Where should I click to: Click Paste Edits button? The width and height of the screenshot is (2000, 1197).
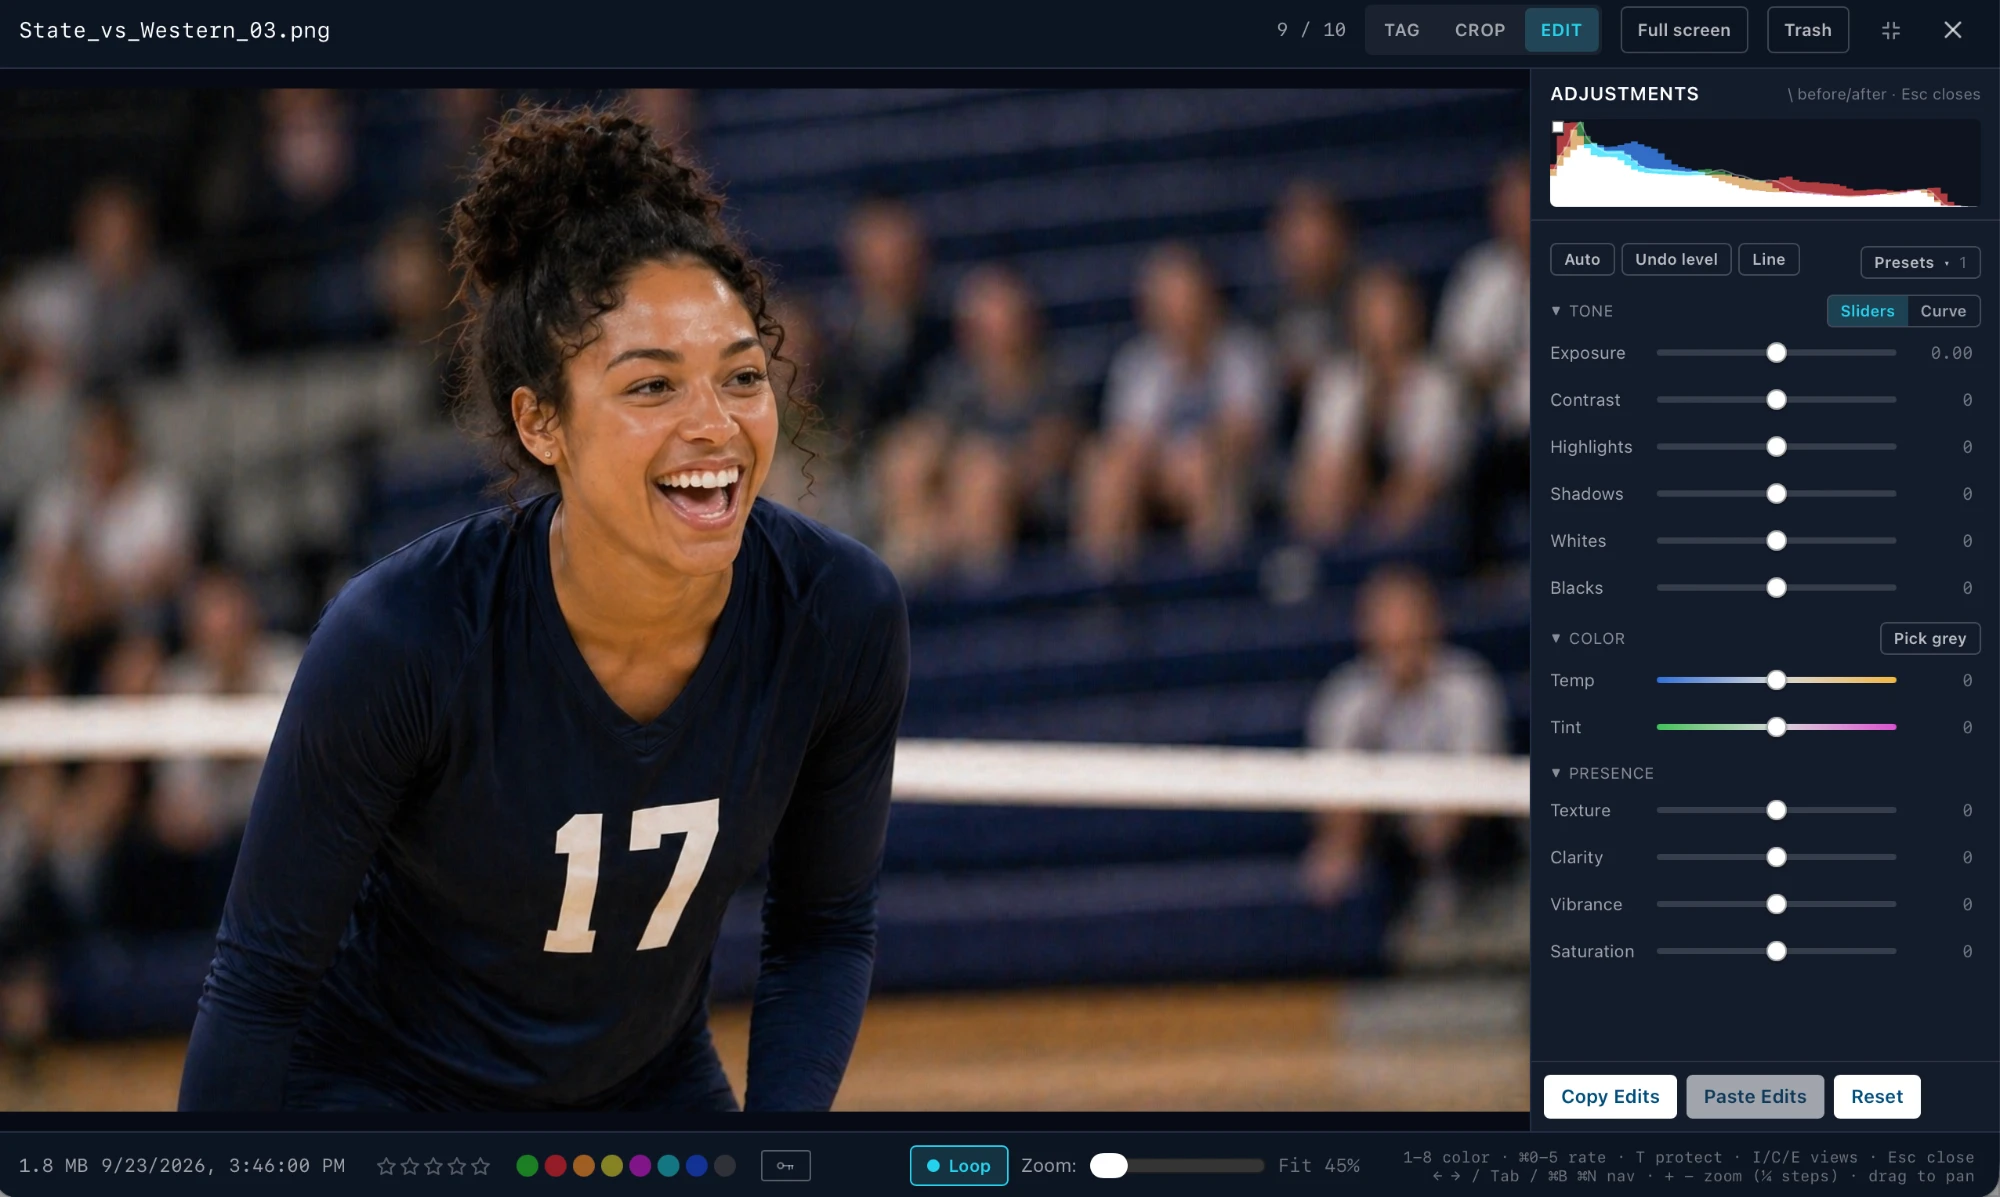pos(1754,1096)
